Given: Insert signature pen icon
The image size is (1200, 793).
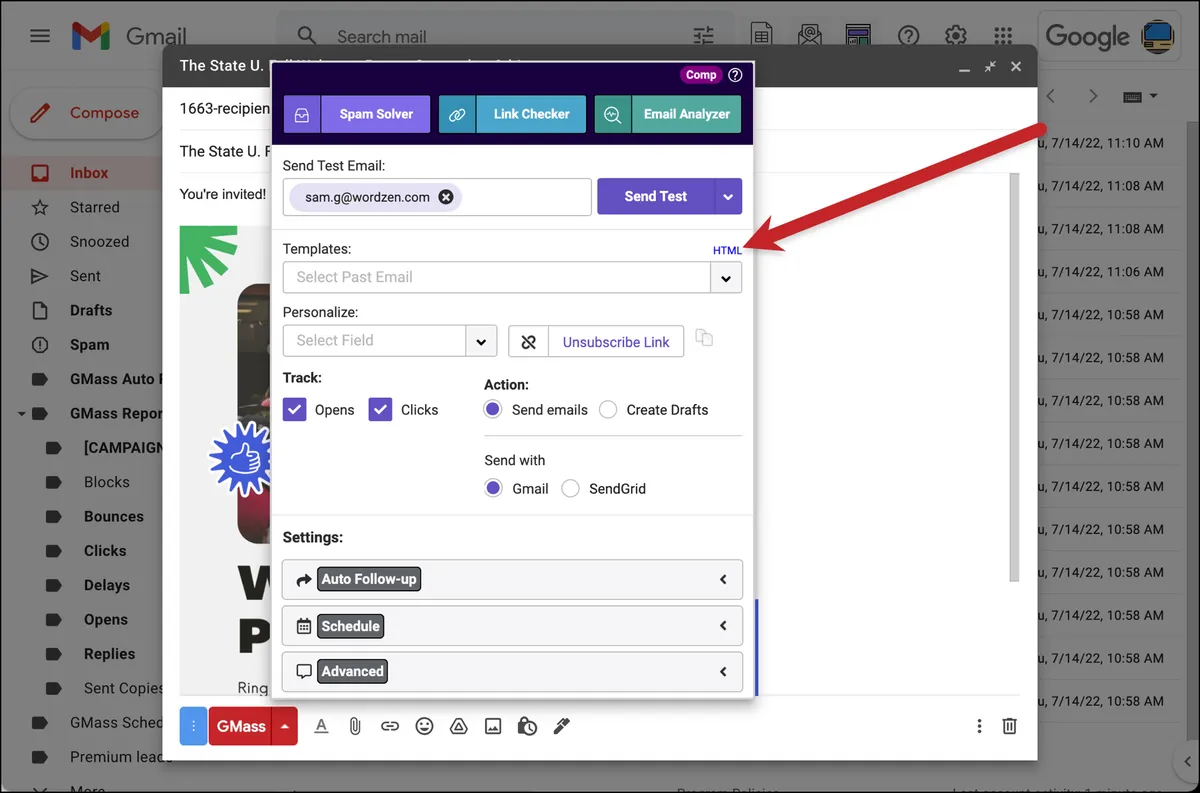Looking at the screenshot, I should point(561,726).
